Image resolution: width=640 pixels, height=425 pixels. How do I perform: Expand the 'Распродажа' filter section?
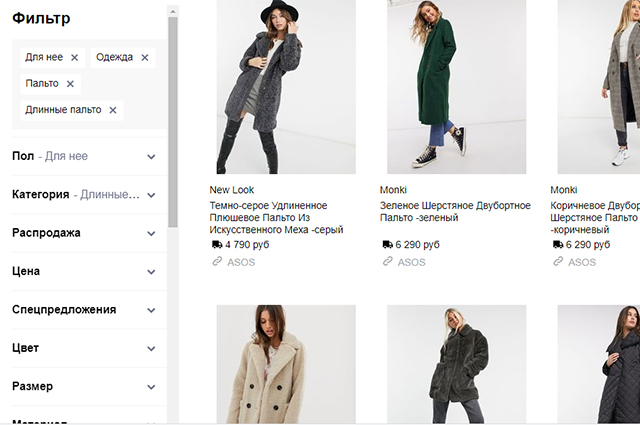click(151, 233)
